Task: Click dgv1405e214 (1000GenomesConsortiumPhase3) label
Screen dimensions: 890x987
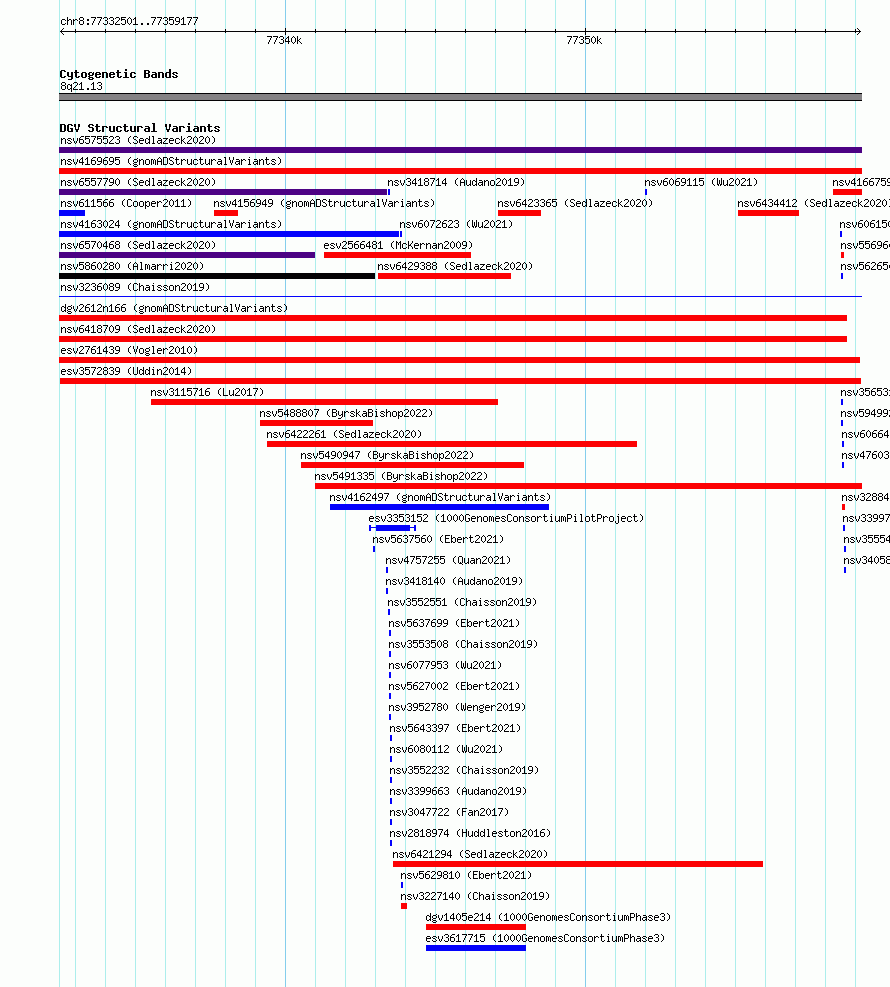Action: tap(548, 916)
